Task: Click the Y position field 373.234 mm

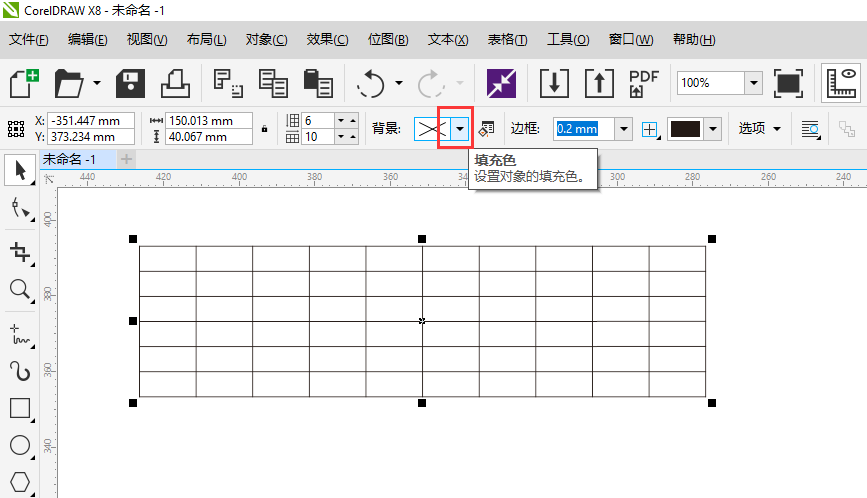Action: pyautogui.click(x=91, y=137)
